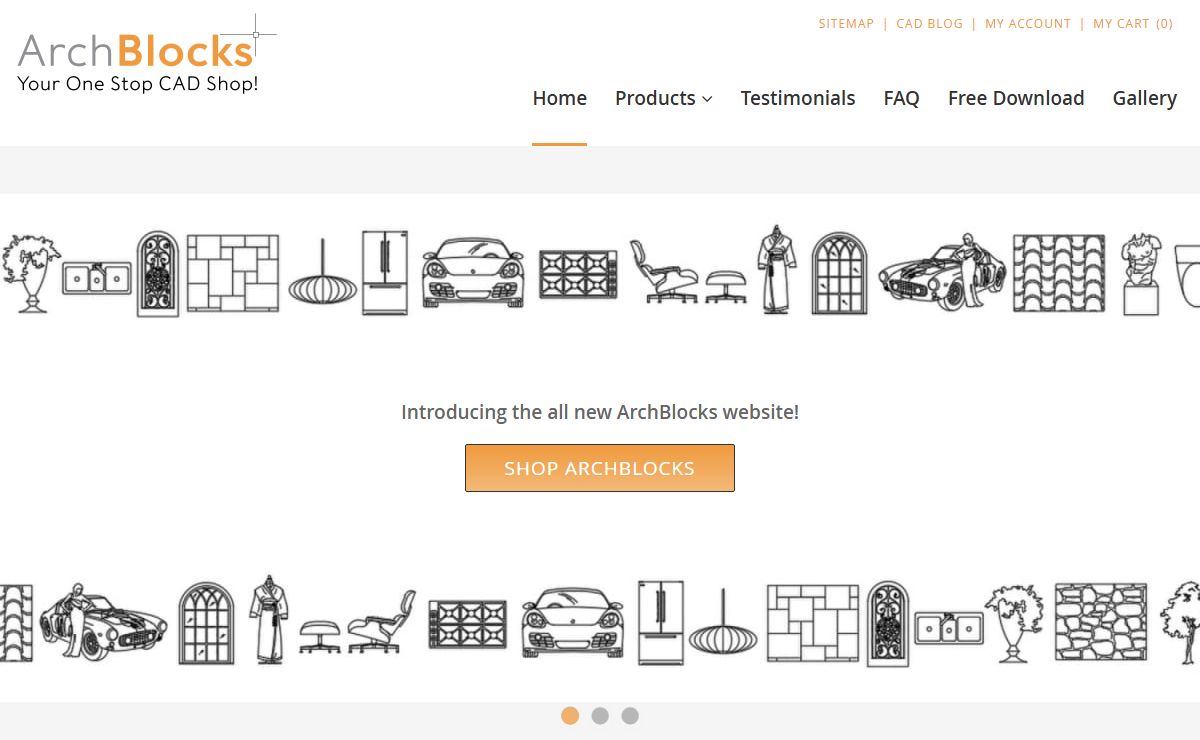Click the cooktop range in bottom row

point(468,625)
